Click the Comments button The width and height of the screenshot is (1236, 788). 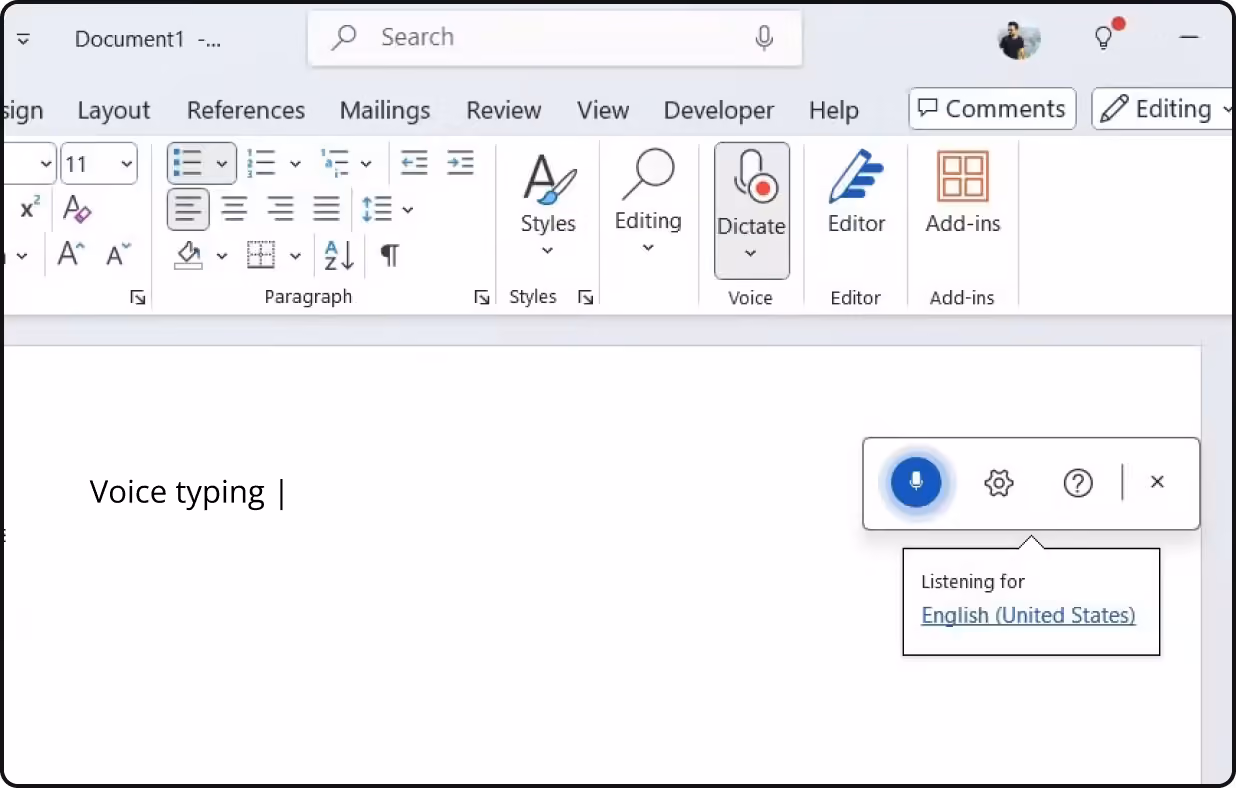click(992, 109)
